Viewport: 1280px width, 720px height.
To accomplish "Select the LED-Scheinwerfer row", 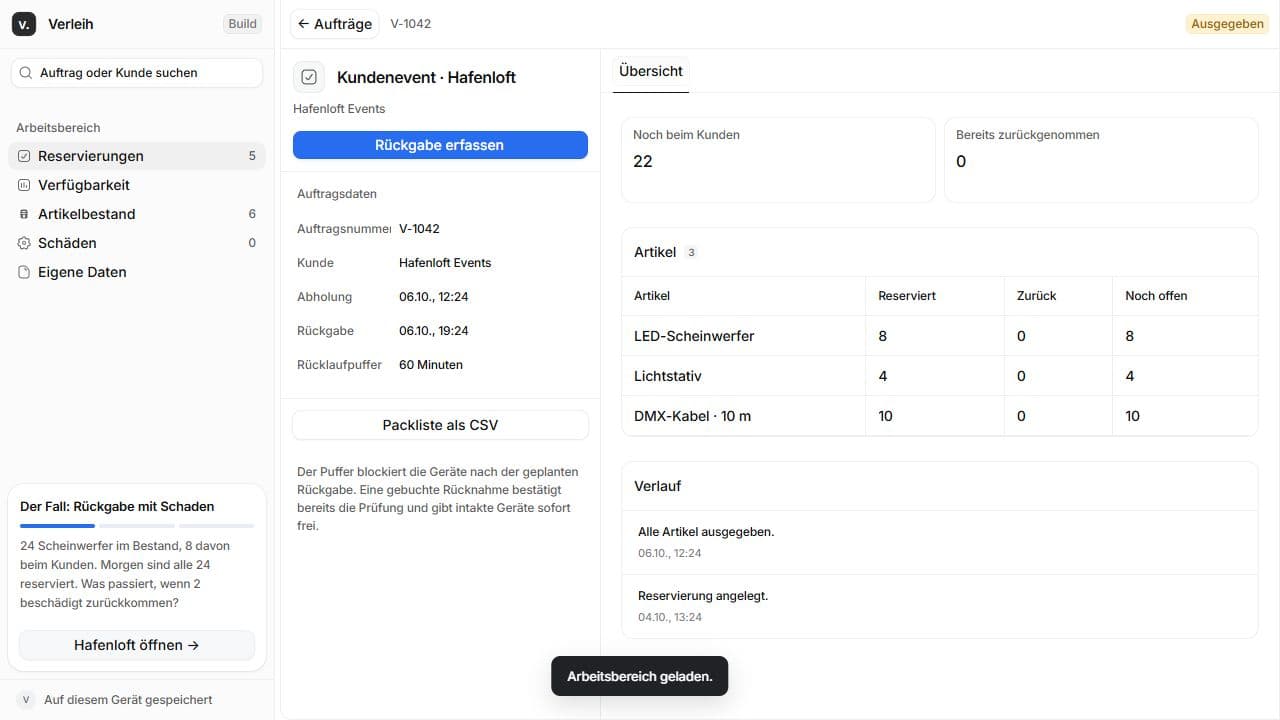I will [940, 336].
